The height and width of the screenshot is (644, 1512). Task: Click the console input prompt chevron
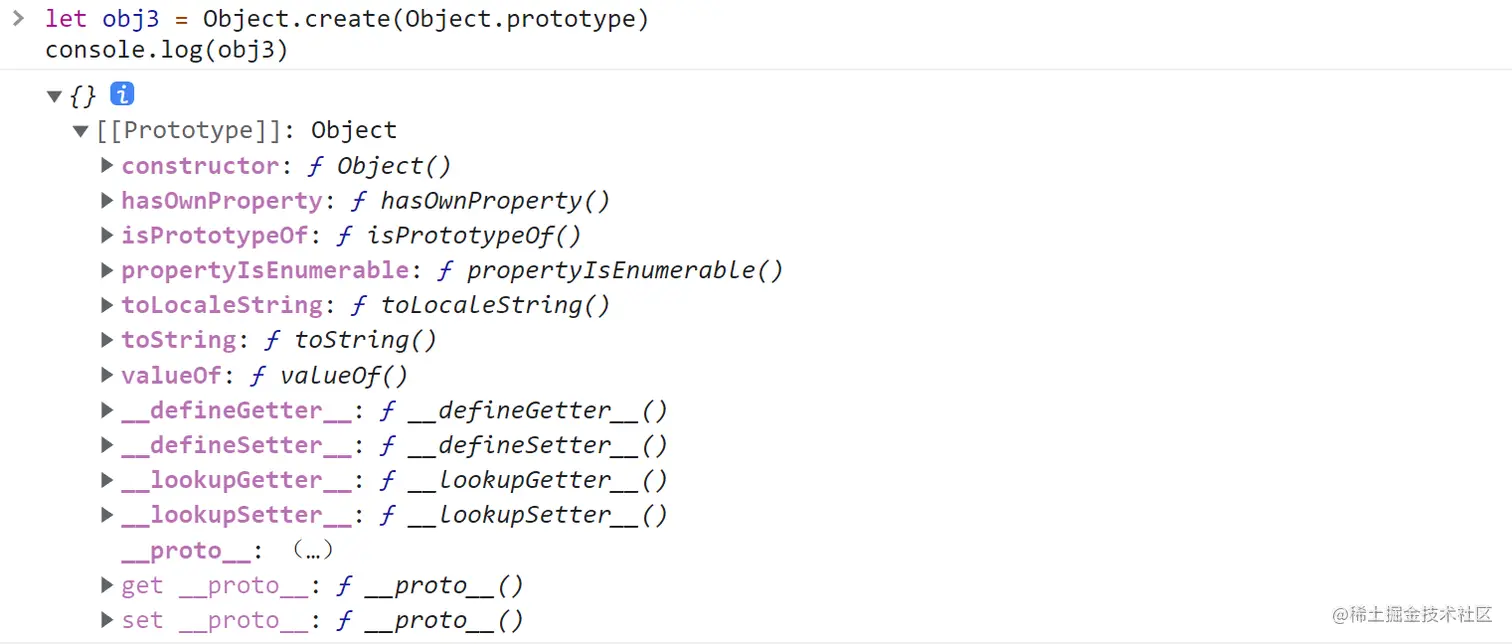17,18
